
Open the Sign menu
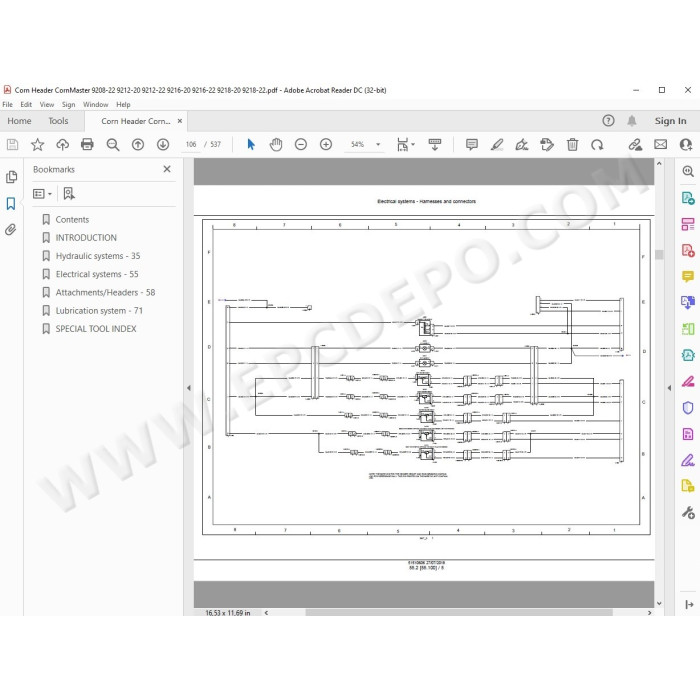pyautogui.click(x=68, y=104)
